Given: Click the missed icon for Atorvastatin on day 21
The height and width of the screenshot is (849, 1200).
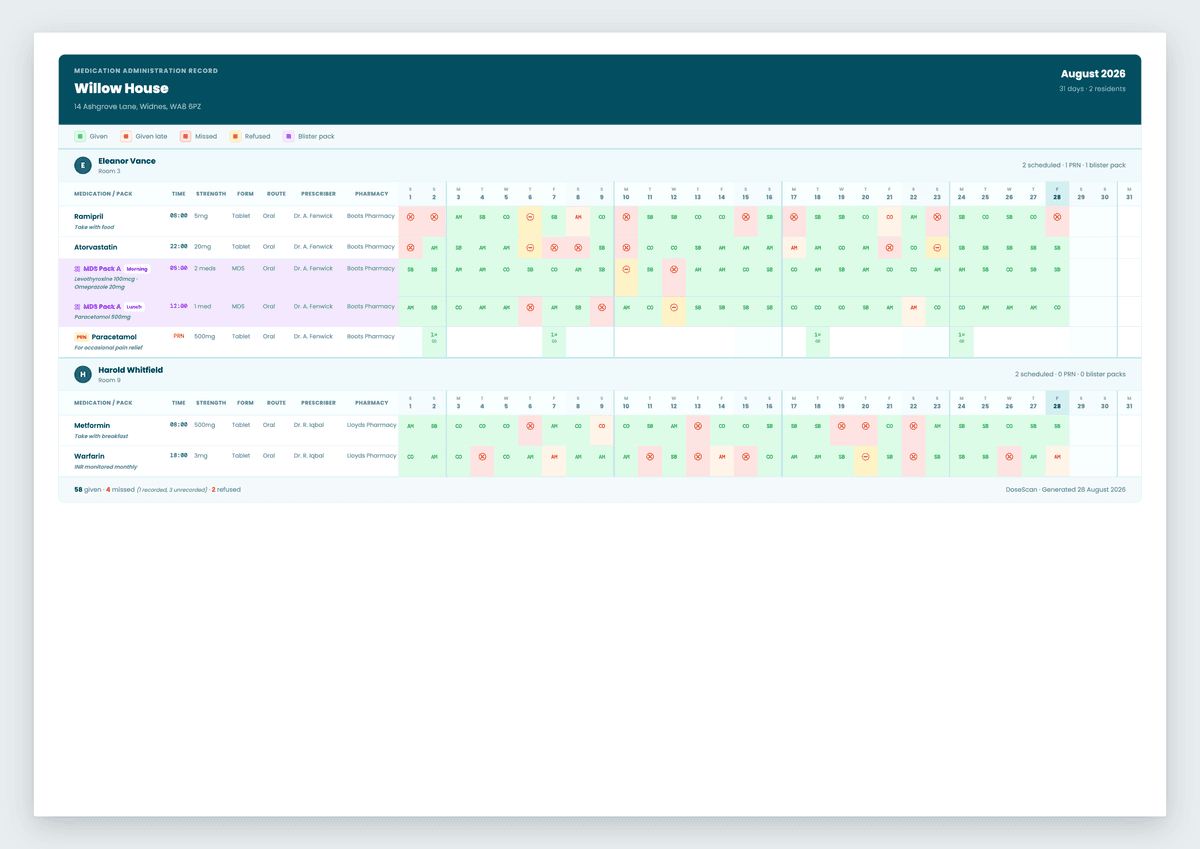Looking at the screenshot, I should [889, 247].
